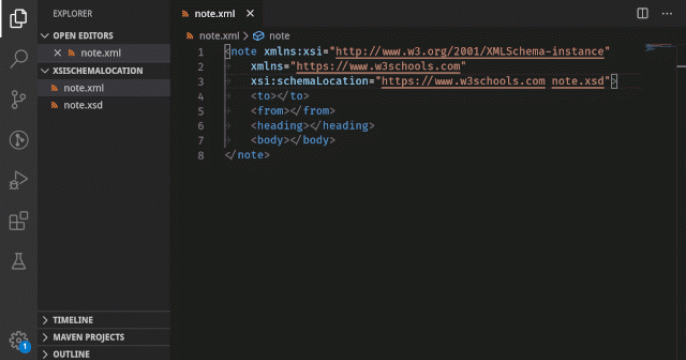Viewport: 686px width, 360px height.
Task: Close note.xml from Open Editors list
Action: point(57,53)
